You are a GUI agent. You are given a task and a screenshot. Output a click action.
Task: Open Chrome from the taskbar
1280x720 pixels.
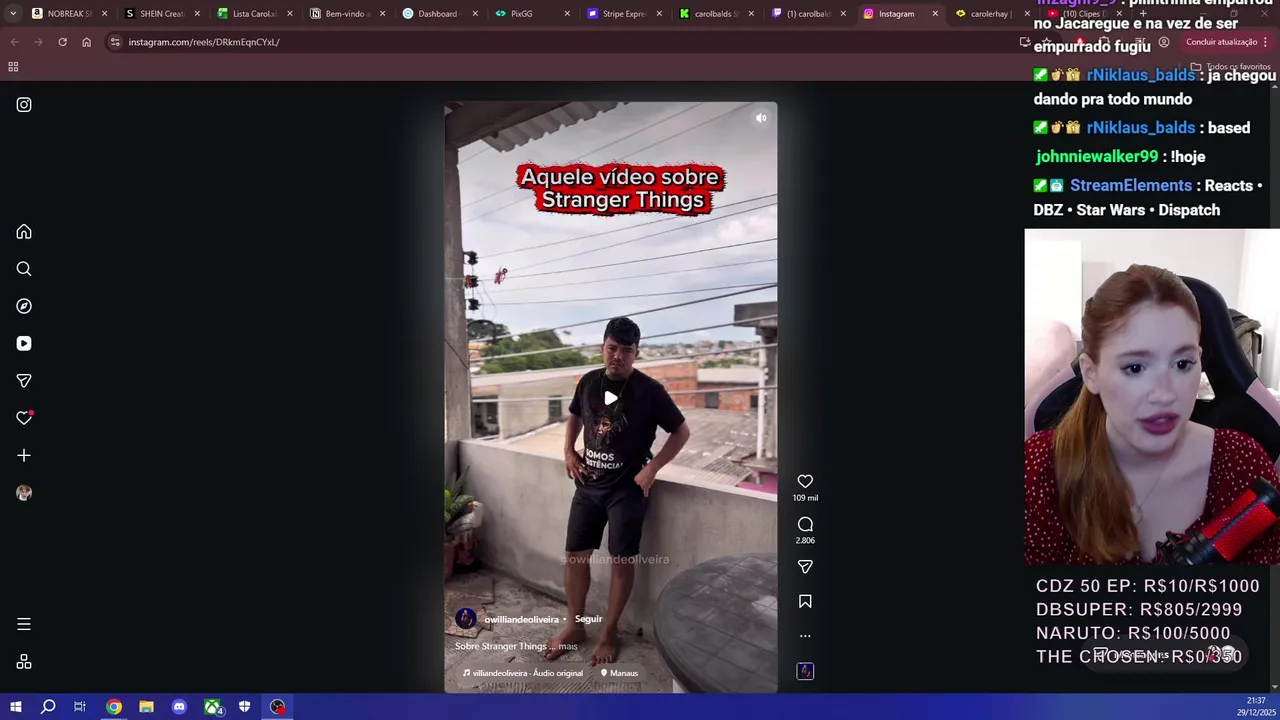[x=114, y=707]
